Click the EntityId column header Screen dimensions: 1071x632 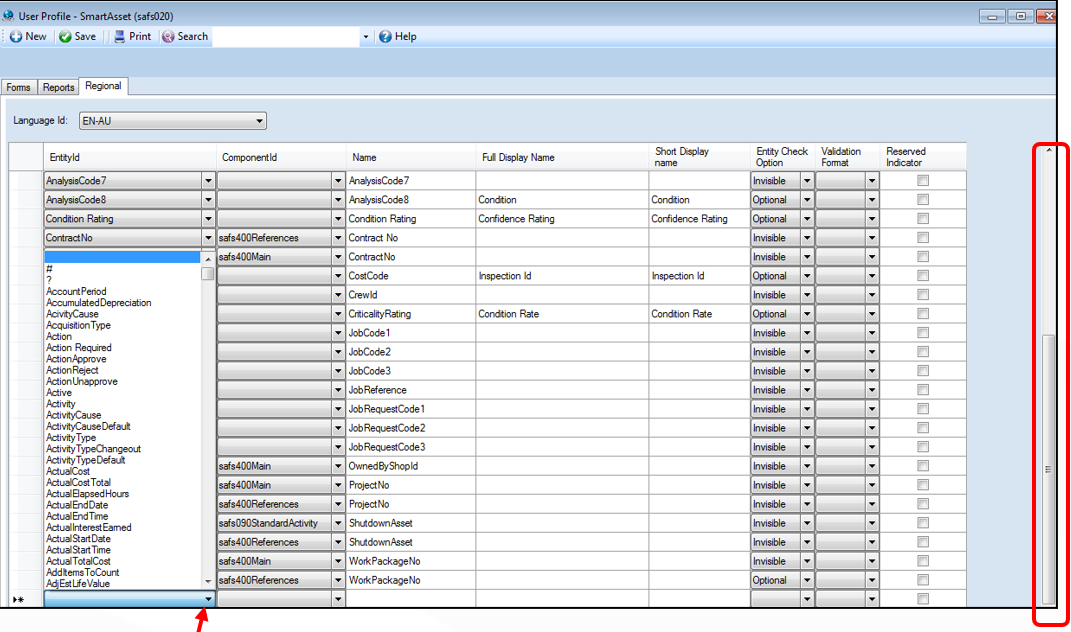130,157
